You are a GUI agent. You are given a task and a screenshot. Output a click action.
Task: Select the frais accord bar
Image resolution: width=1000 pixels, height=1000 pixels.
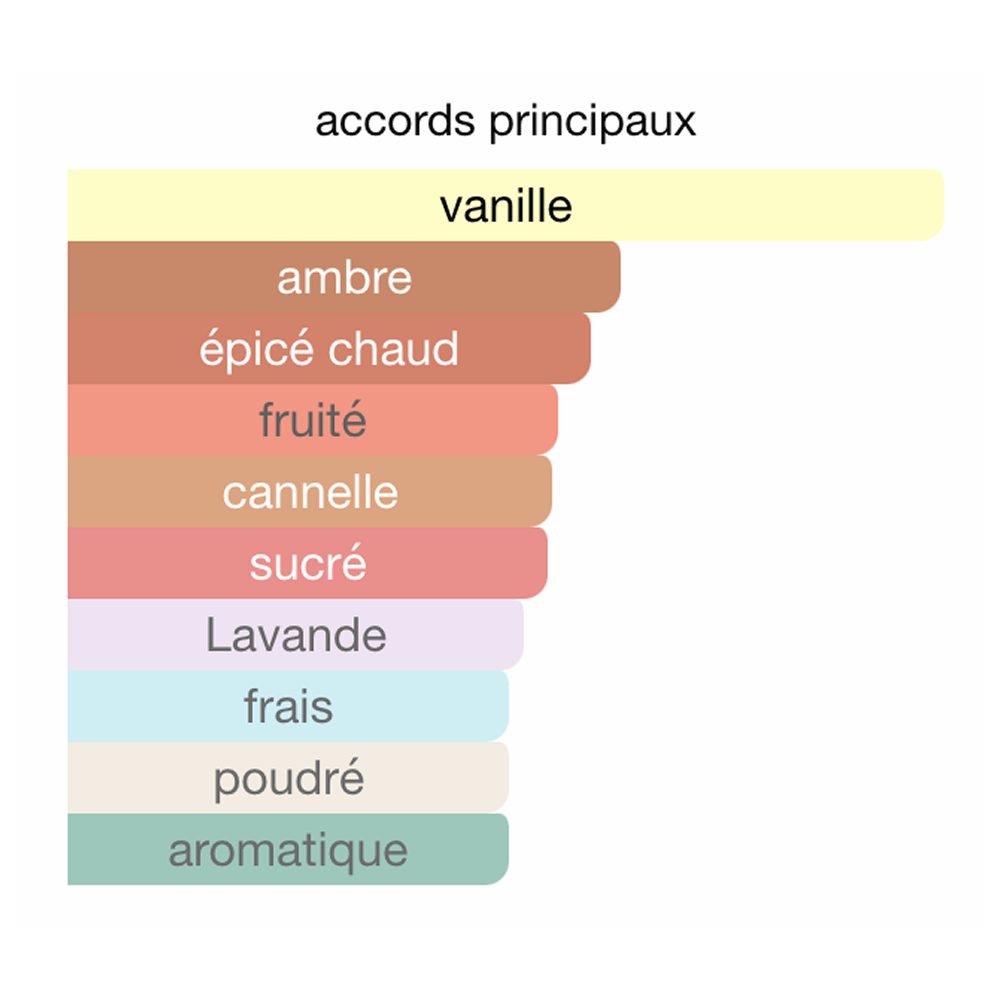pos(288,706)
